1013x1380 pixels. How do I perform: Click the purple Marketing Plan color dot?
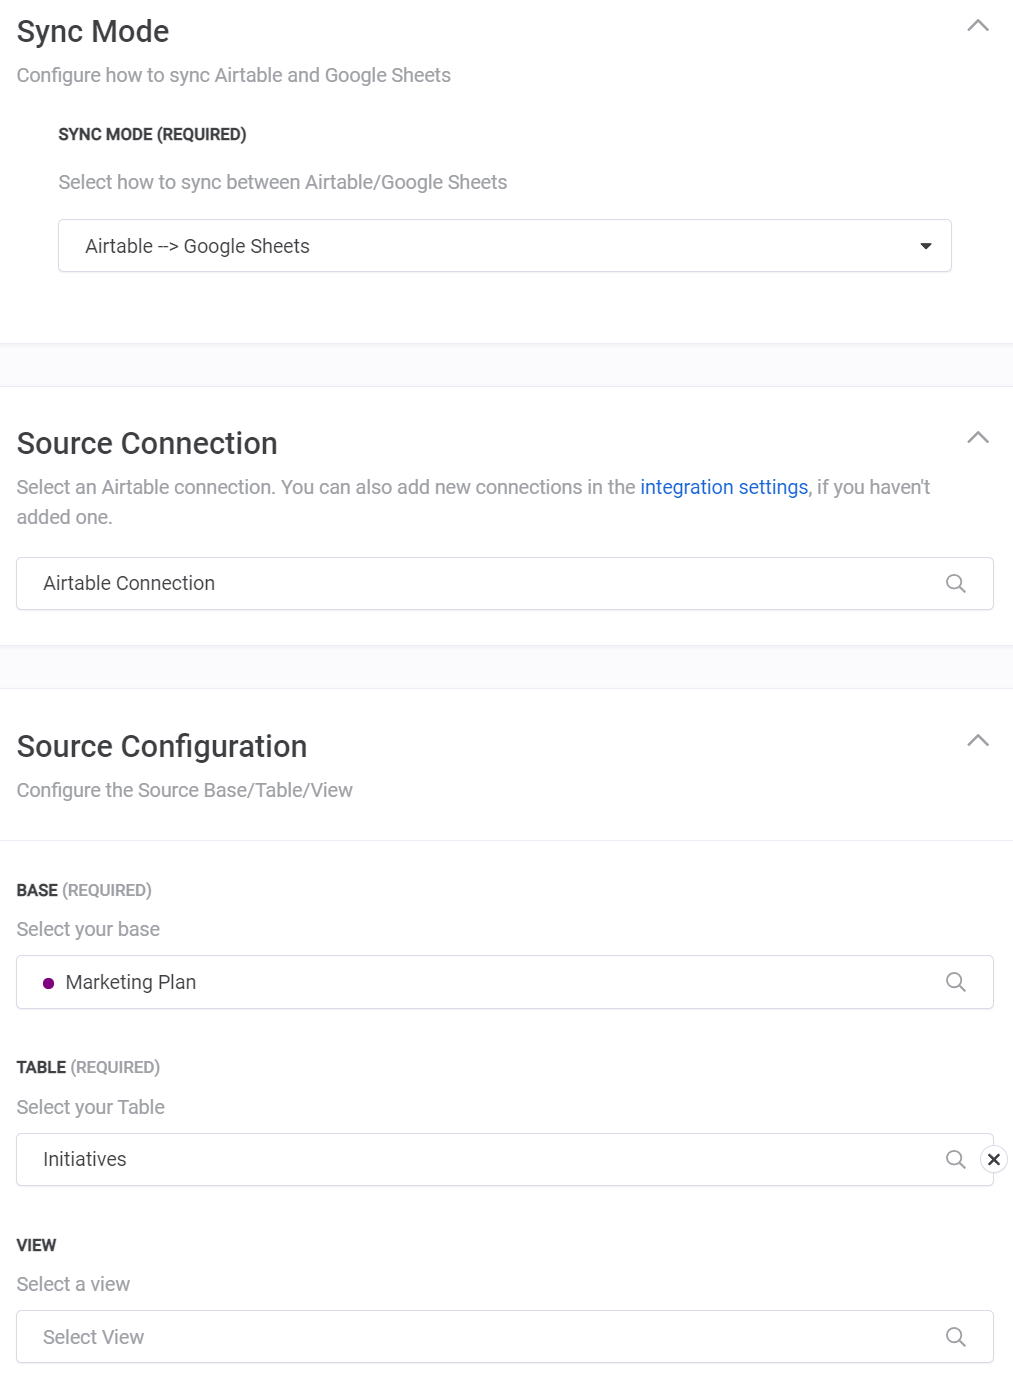pyautogui.click(x=48, y=983)
